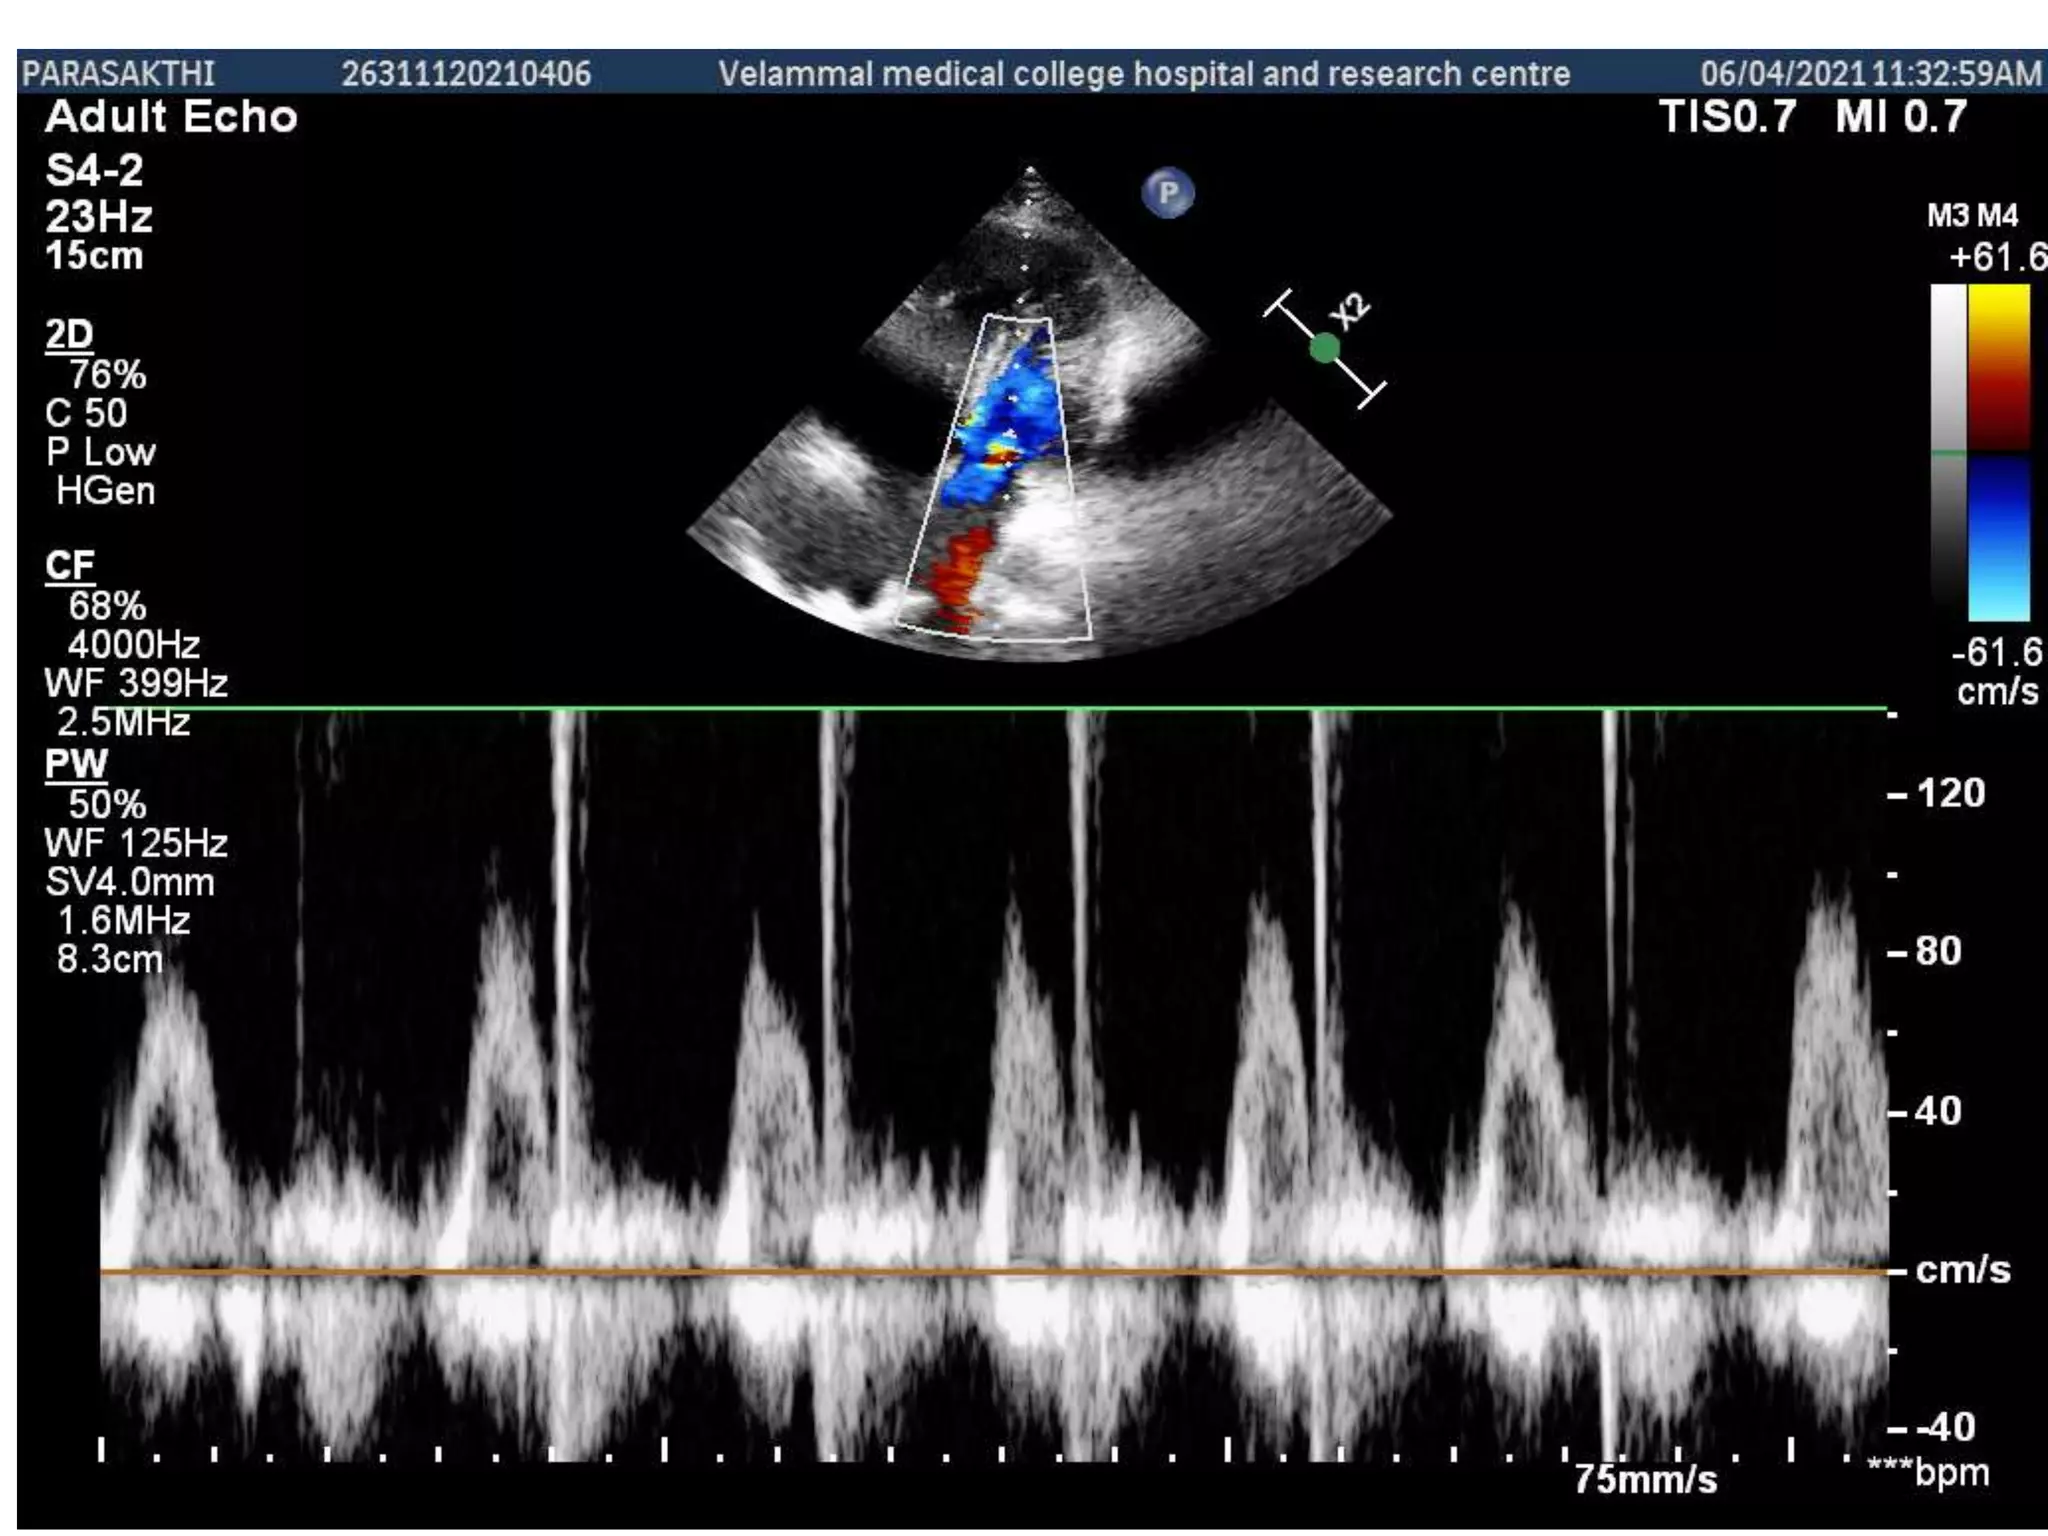Click the blue P orientation marker
Viewport: 2048px width, 1536px height.
pyautogui.click(x=1167, y=192)
